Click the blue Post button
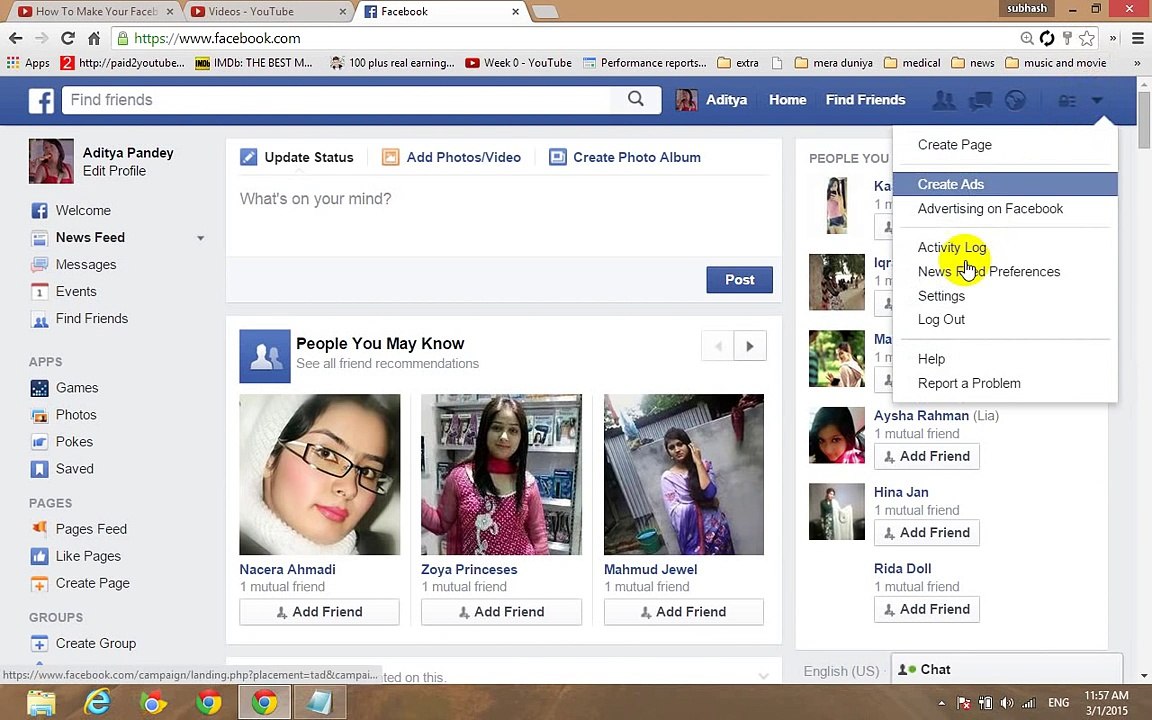Viewport: 1152px width, 720px height. click(x=739, y=280)
